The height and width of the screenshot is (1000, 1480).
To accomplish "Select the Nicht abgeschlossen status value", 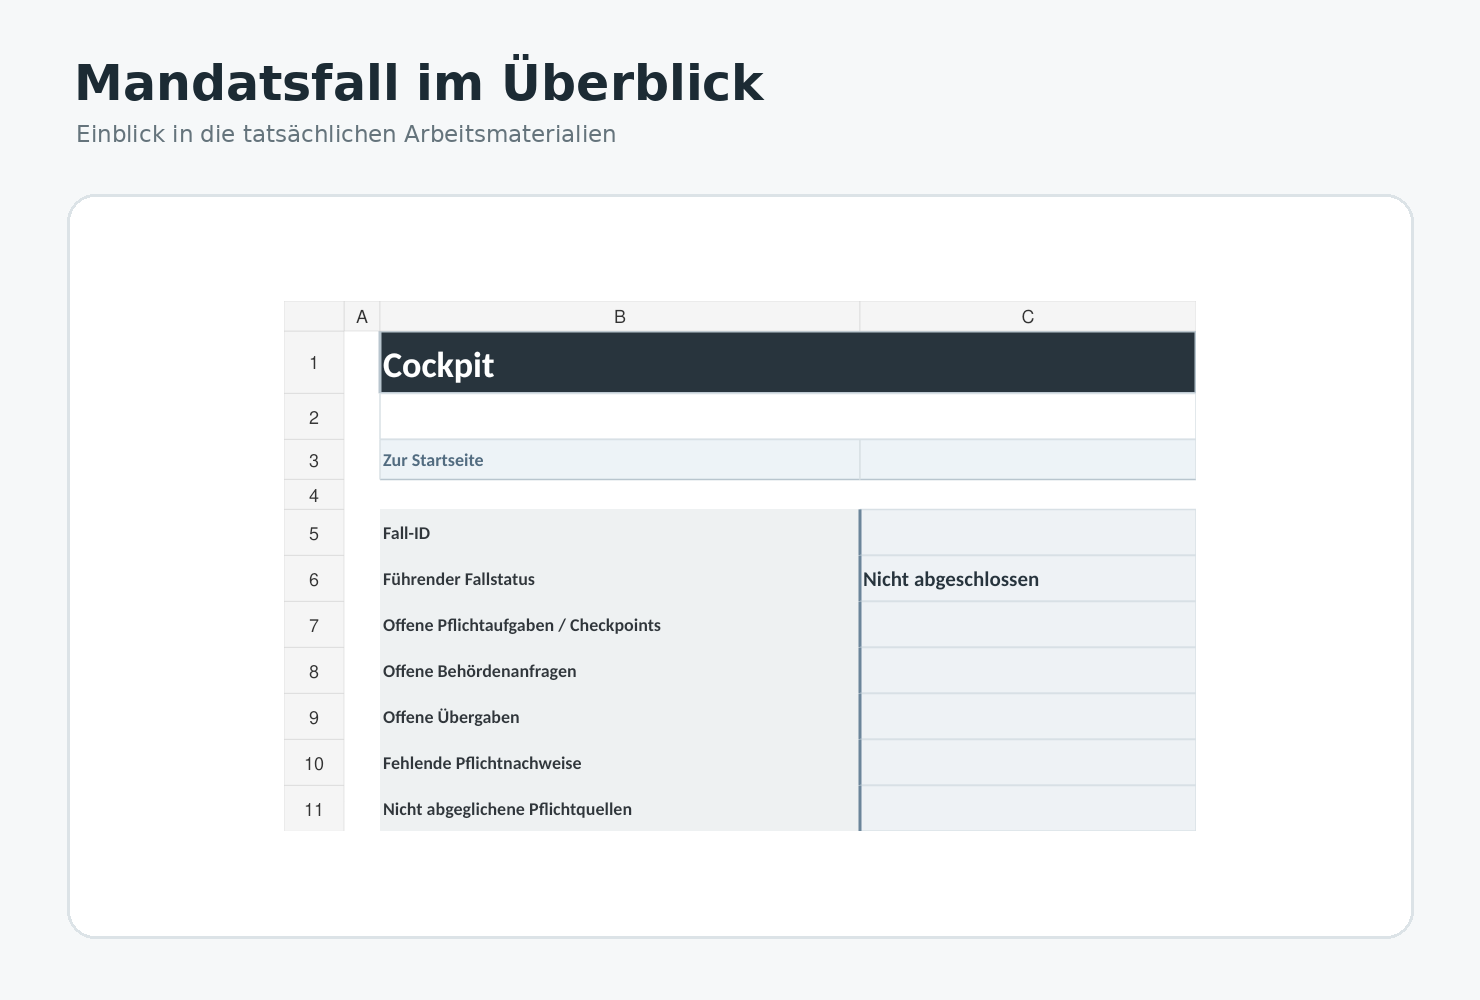I will (x=1028, y=579).
